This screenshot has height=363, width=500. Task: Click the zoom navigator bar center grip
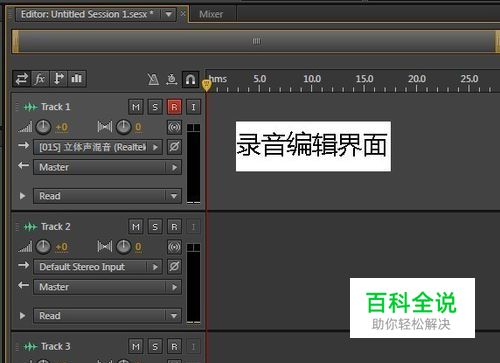click(256, 41)
